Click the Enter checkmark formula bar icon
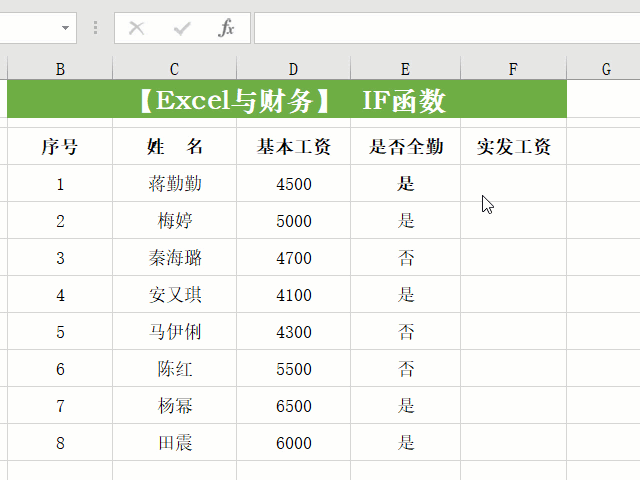640x480 pixels. coord(182,28)
